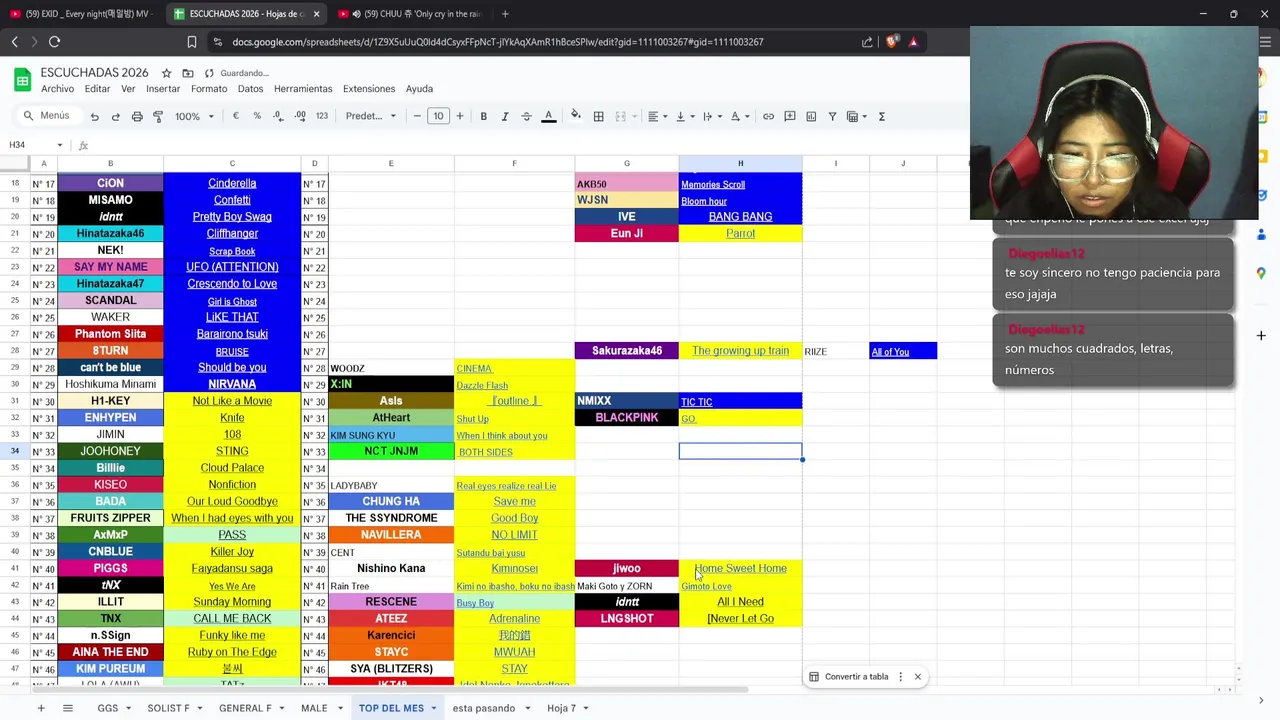The height and width of the screenshot is (720, 1280).
Task: Open the text rotation dropdown
Action: pos(739,116)
